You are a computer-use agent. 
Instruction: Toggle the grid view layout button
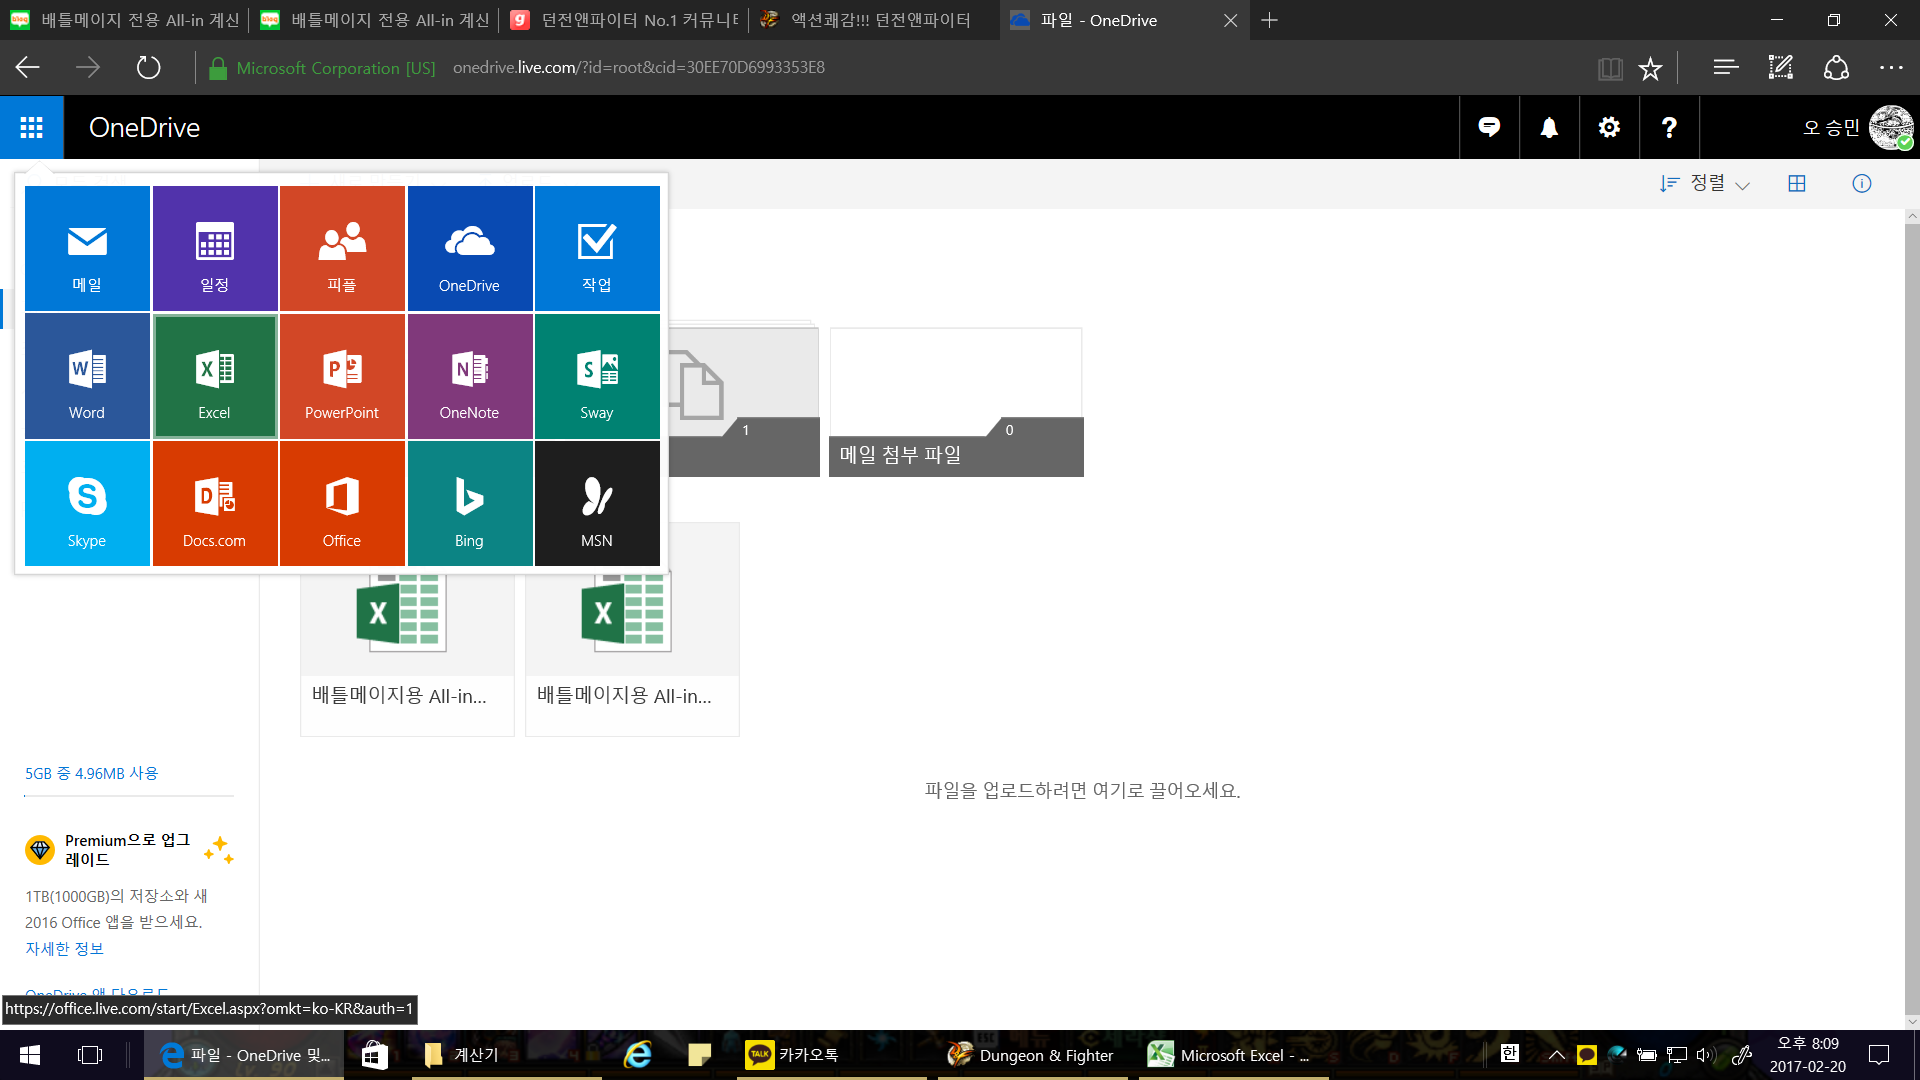tap(1797, 183)
